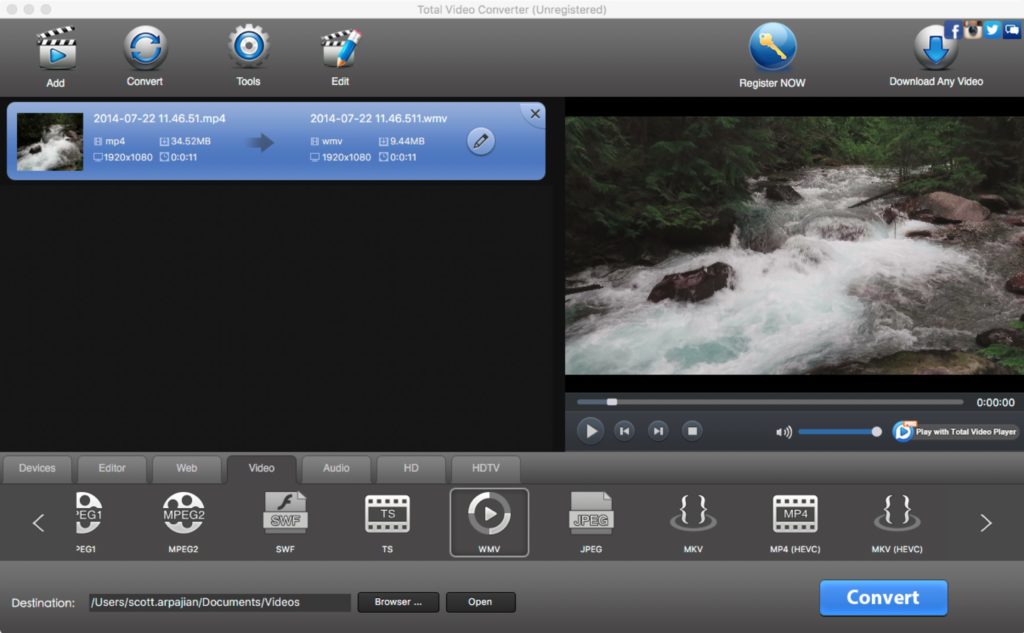Screen dimensions: 1024x633
Task: Expand more formats with the right arrow
Action: tap(984, 522)
